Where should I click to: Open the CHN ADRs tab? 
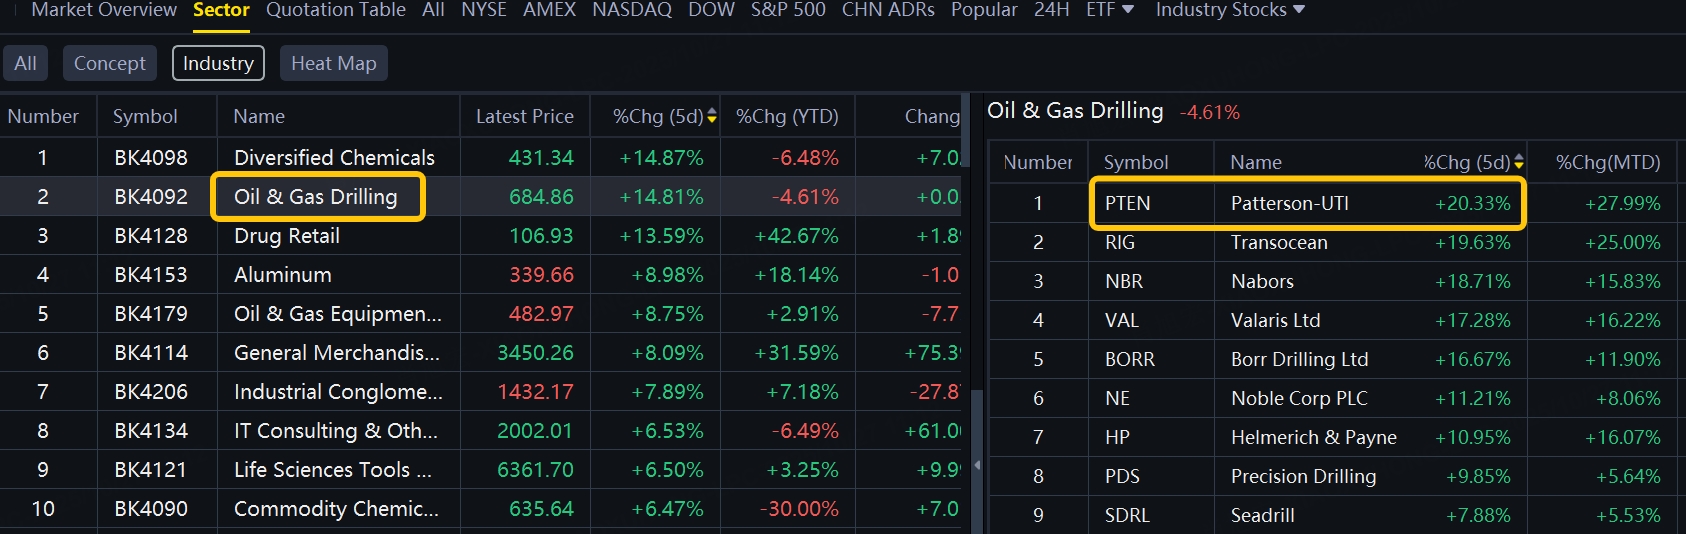888,10
